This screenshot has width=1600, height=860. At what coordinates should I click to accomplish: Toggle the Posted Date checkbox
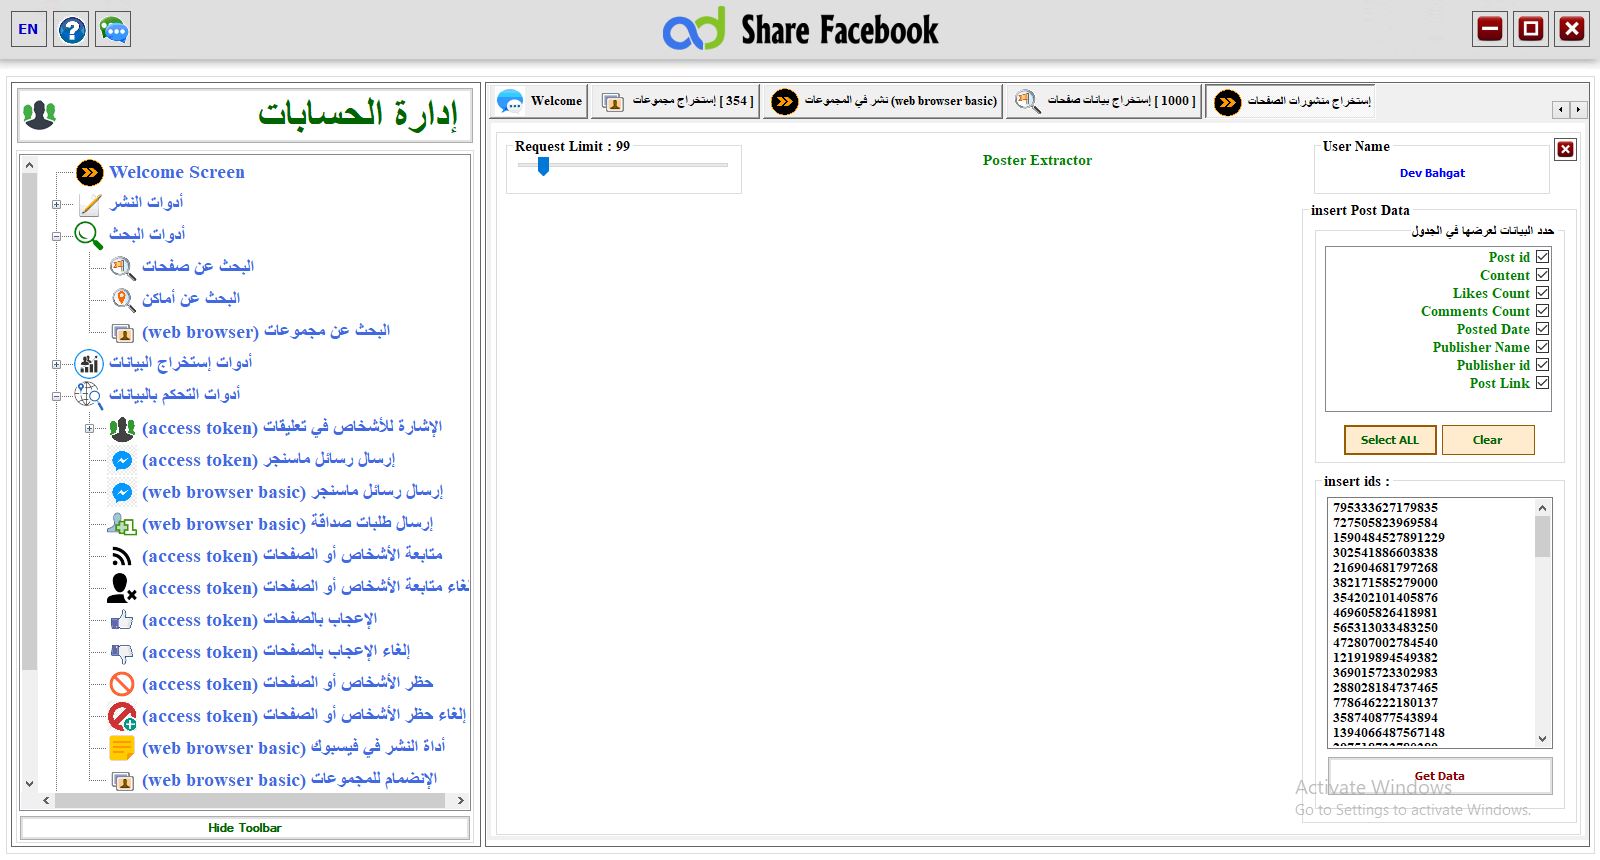1543,329
